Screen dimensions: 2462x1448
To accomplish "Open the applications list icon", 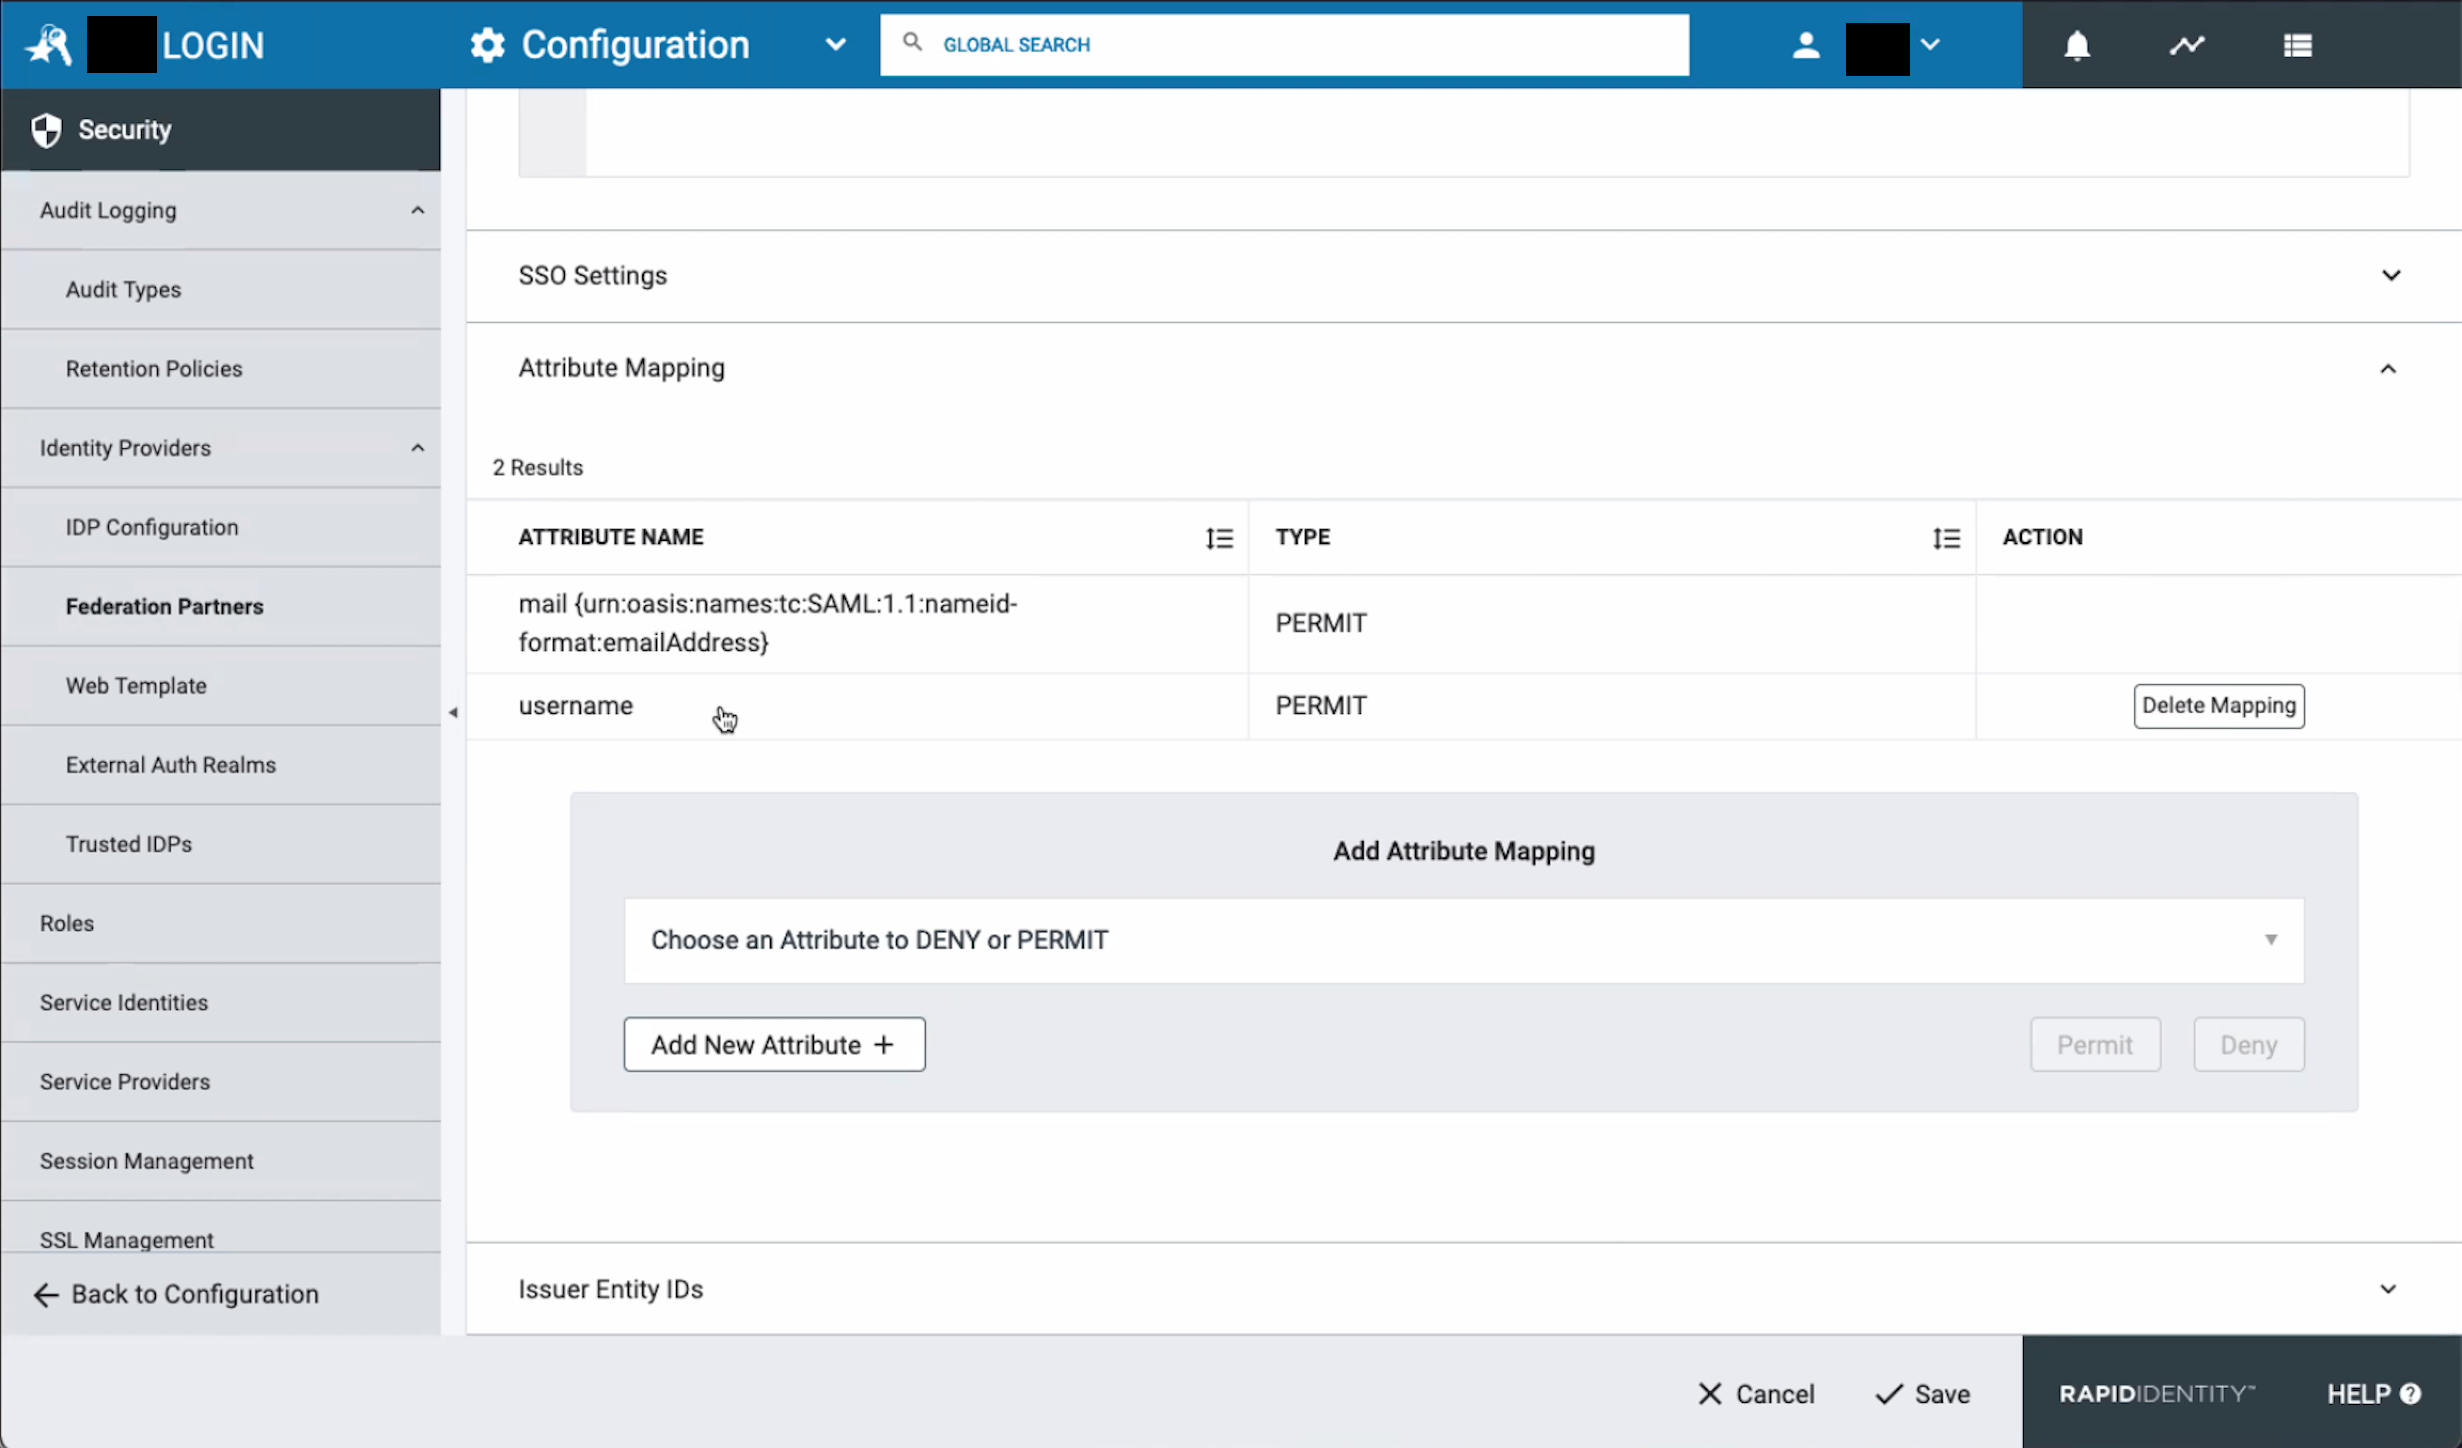I will click(x=2297, y=45).
